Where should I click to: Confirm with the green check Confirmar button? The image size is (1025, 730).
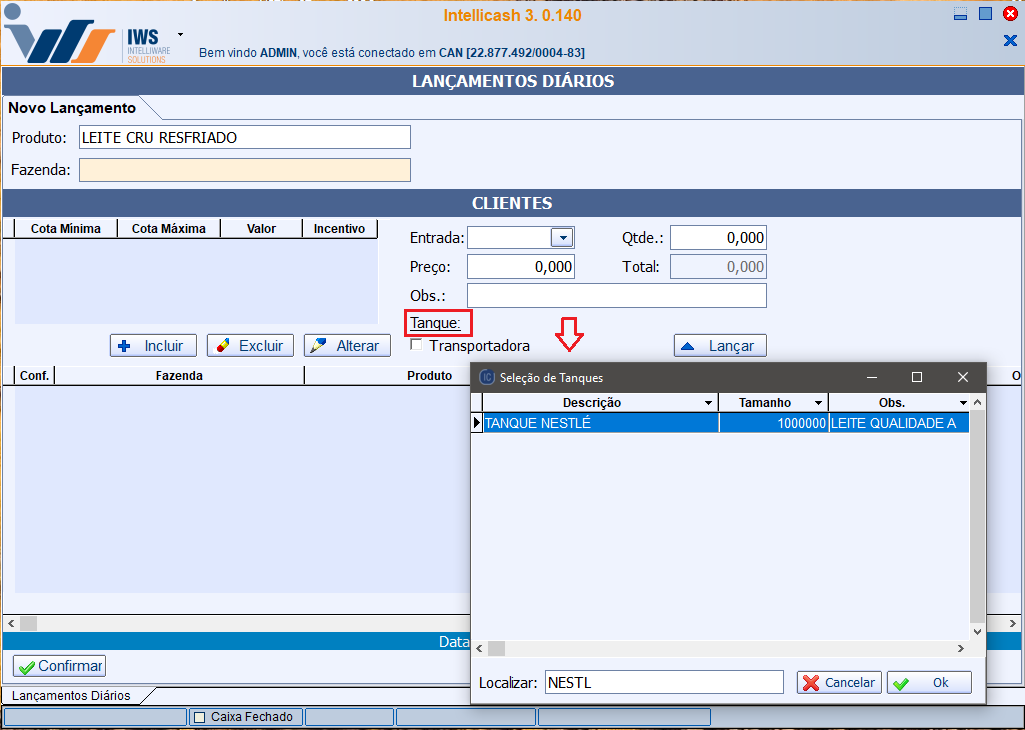point(59,666)
